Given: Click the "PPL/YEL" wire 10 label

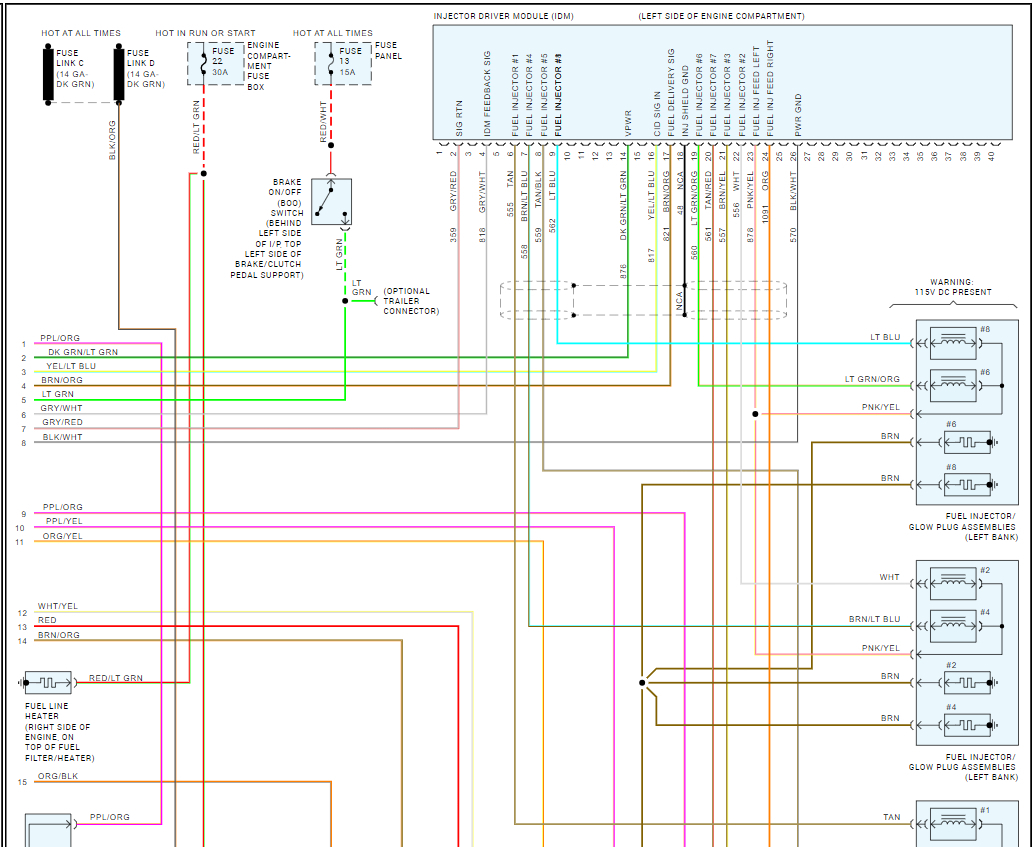Looking at the screenshot, I should tap(64, 521).
